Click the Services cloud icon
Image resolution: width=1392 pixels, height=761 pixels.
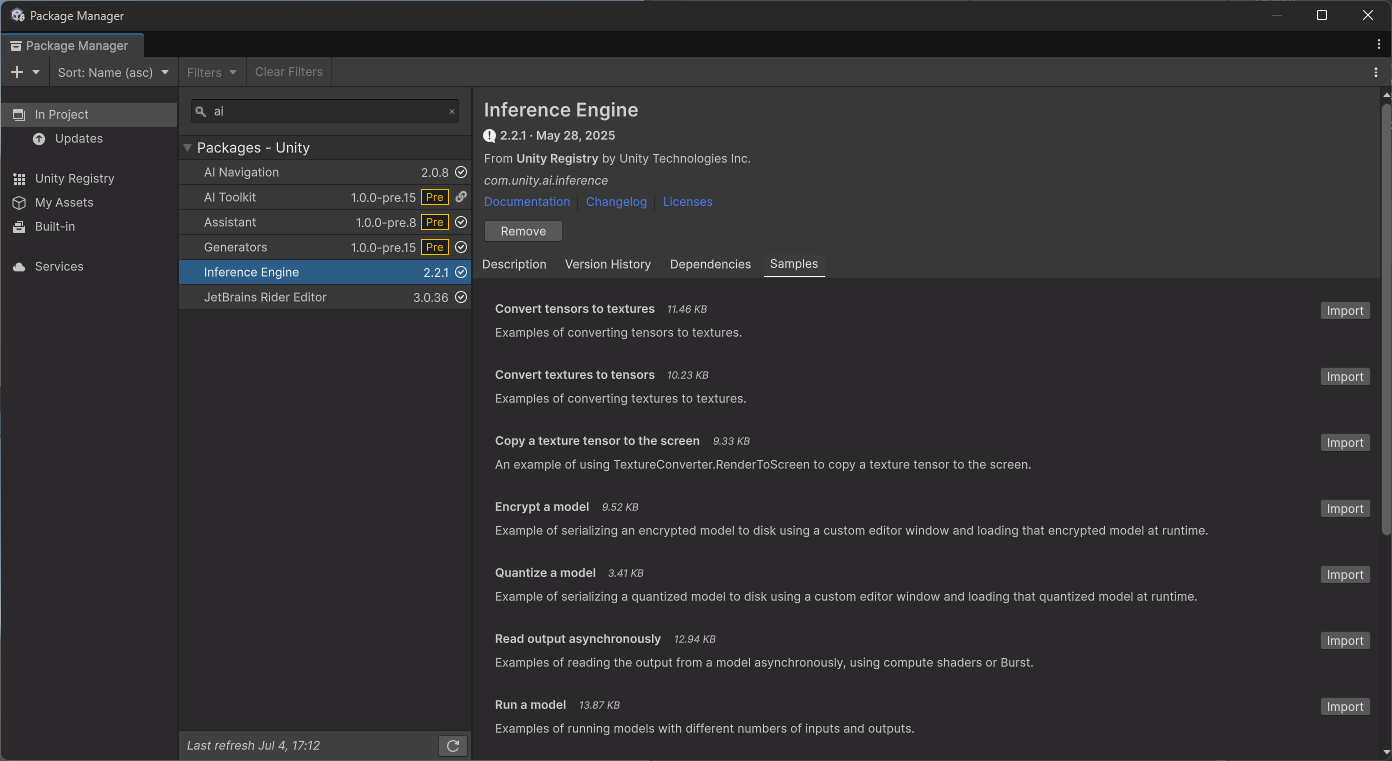click(18, 267)
